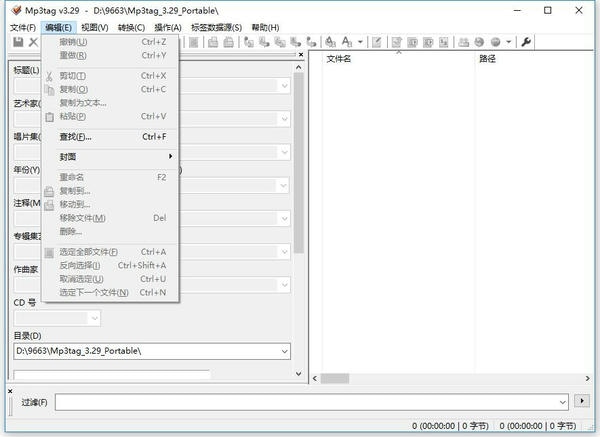Open the 操作(A) menu

168,28
